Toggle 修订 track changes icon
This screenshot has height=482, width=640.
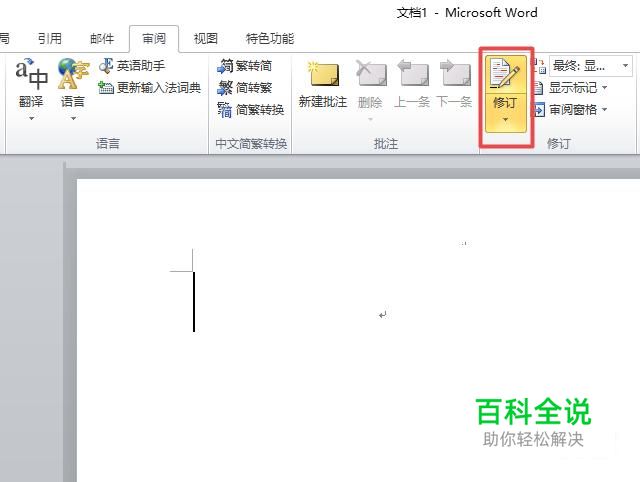point(505,74)
